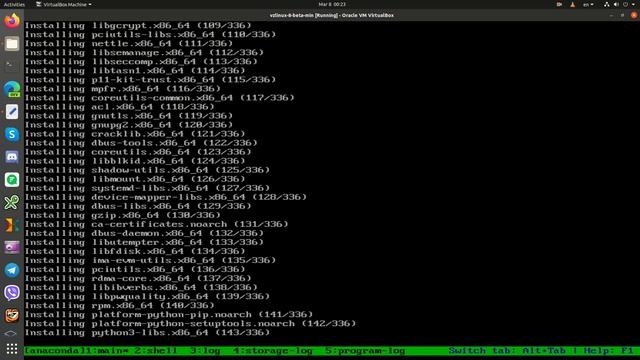The height and width of the screenshot is (360, 640).
Task: Open the network status icon in top bar
Action: [x=607, y=4]
